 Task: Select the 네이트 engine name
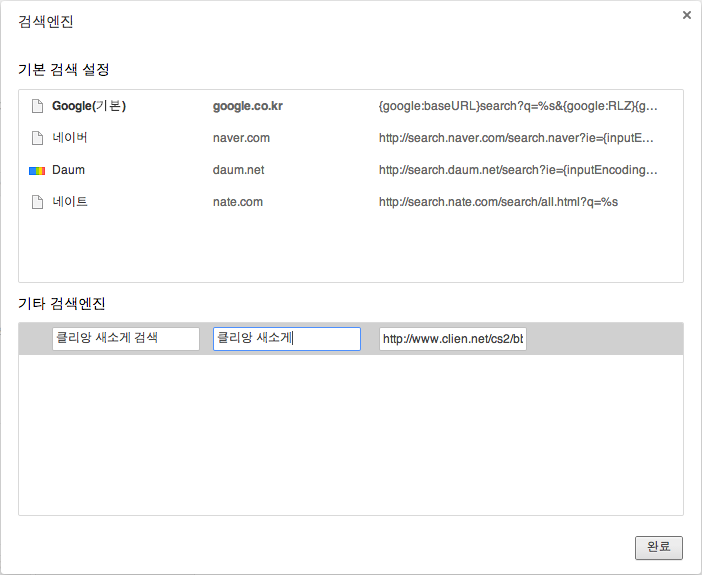(x=69, y=202)
